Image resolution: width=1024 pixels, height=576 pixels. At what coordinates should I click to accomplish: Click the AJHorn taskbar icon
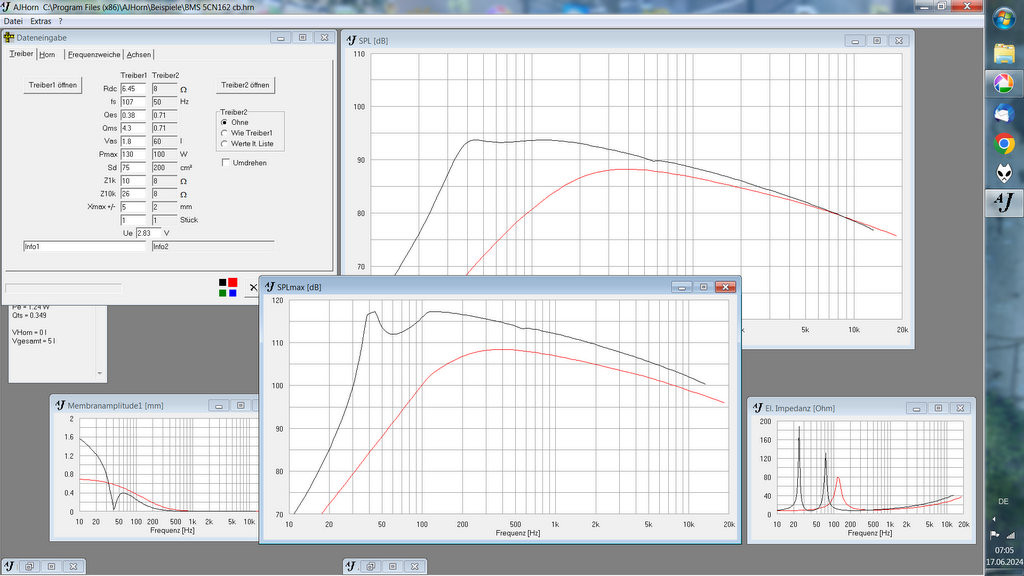(x=1003, y=203)
